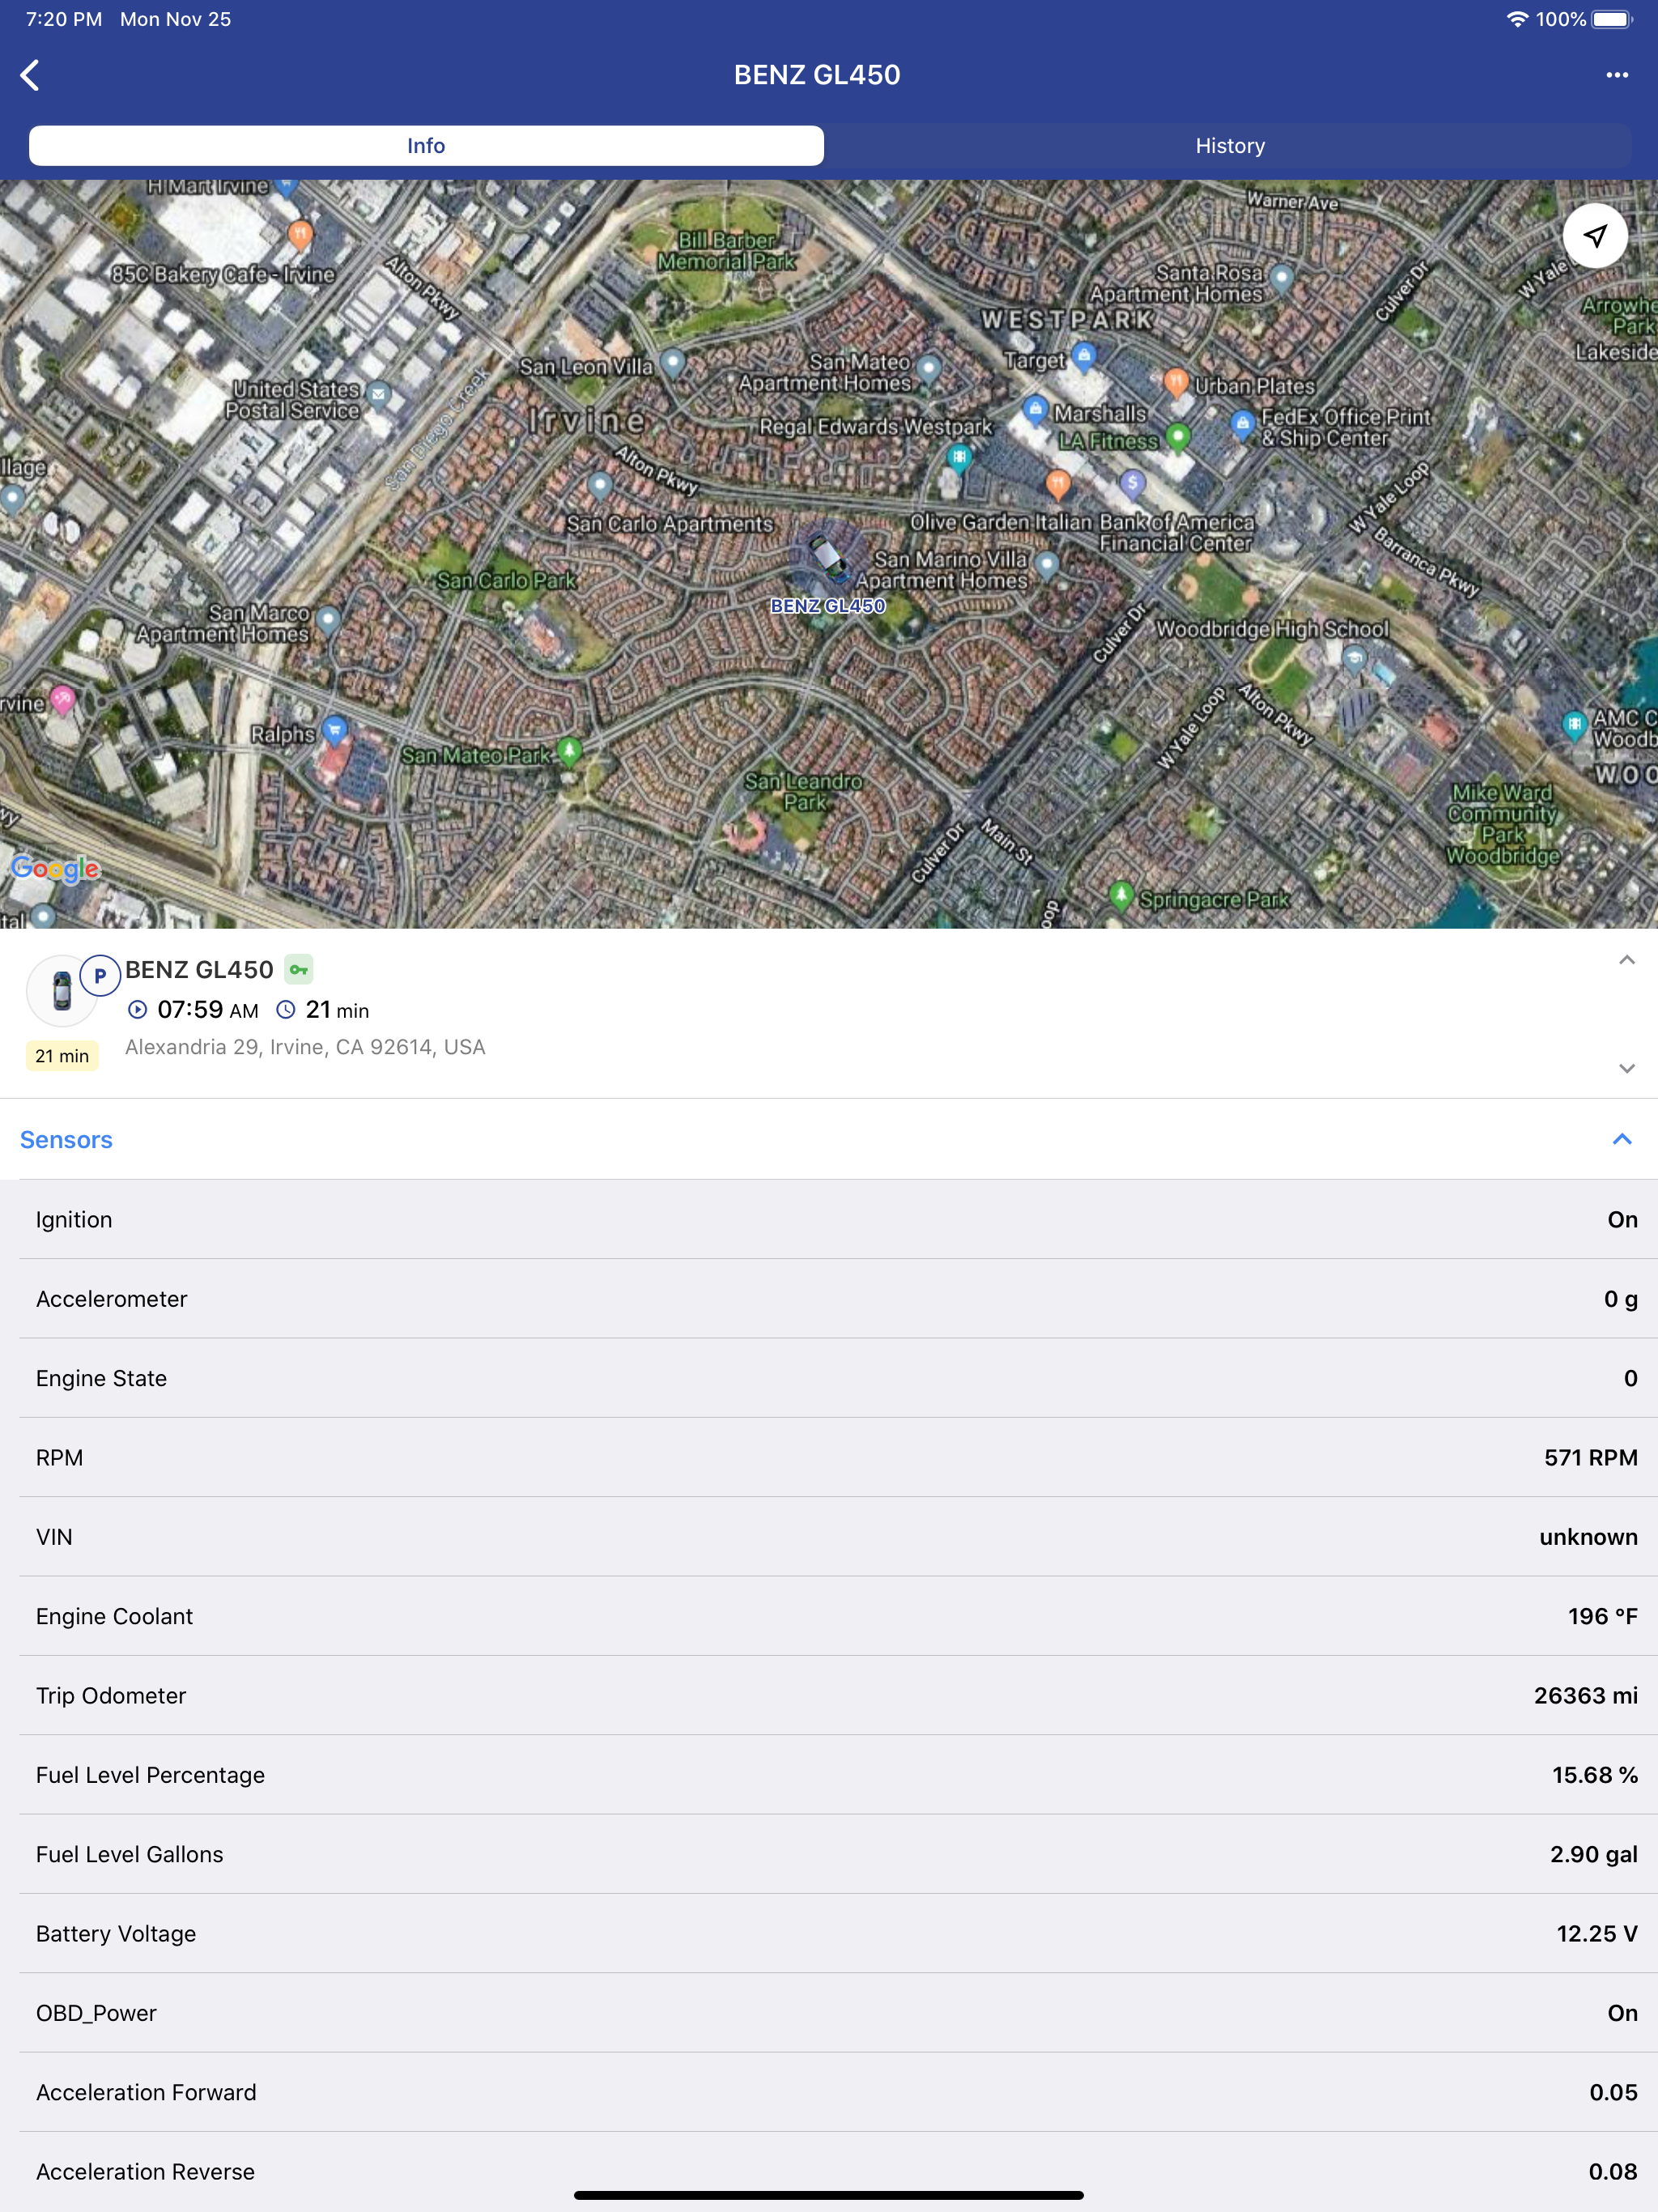Tap the San Mateo Apartment Homes pin

(x=929, y=369)
